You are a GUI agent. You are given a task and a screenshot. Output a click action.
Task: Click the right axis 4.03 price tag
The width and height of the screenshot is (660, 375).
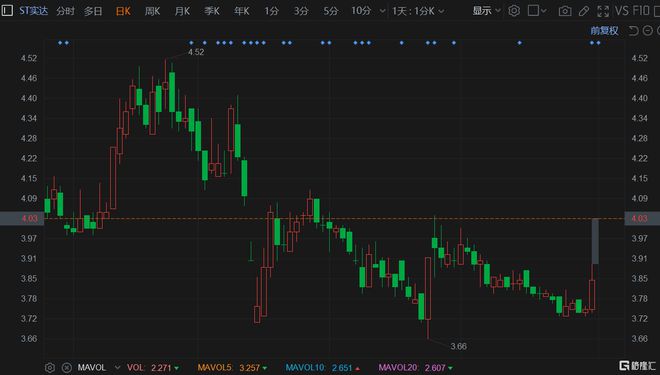(642, 218)
